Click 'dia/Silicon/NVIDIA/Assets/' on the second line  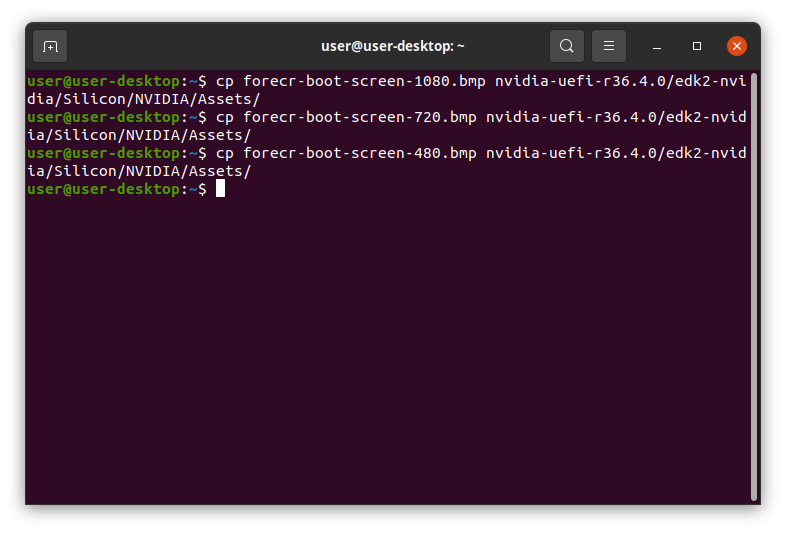point(143,99)
